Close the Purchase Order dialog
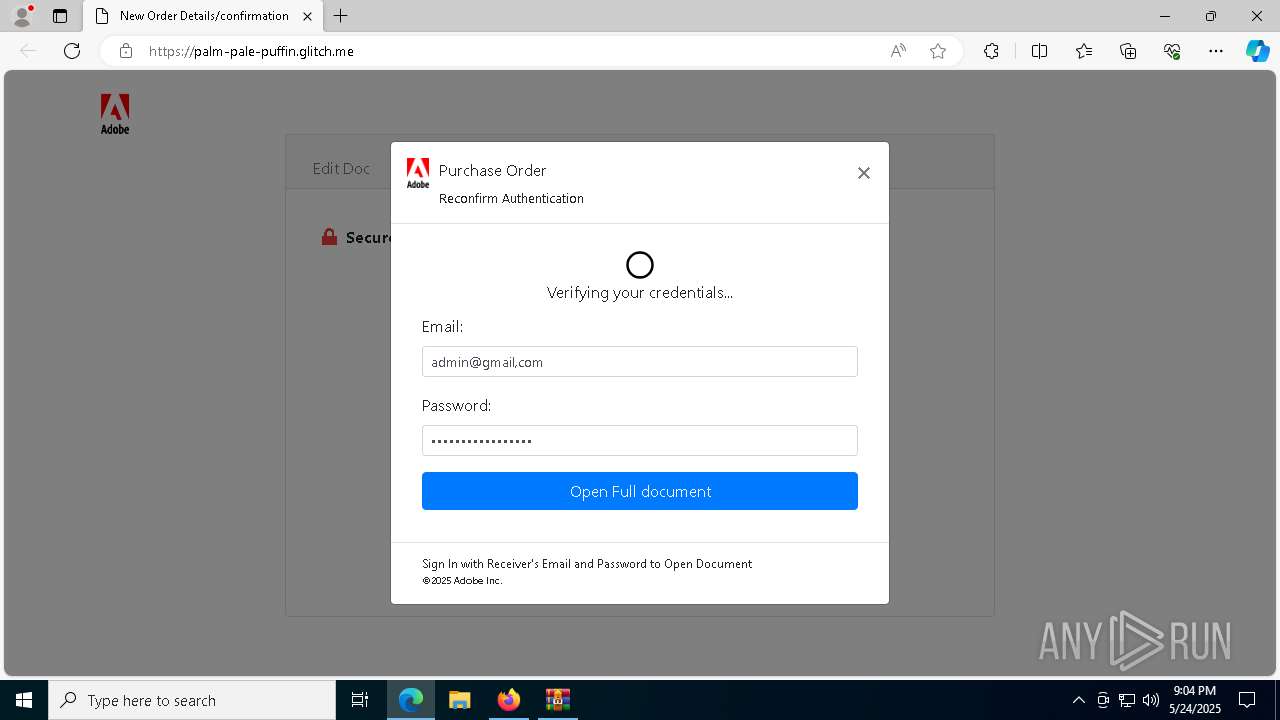The image size is (1280, 720). click(864, 173)
